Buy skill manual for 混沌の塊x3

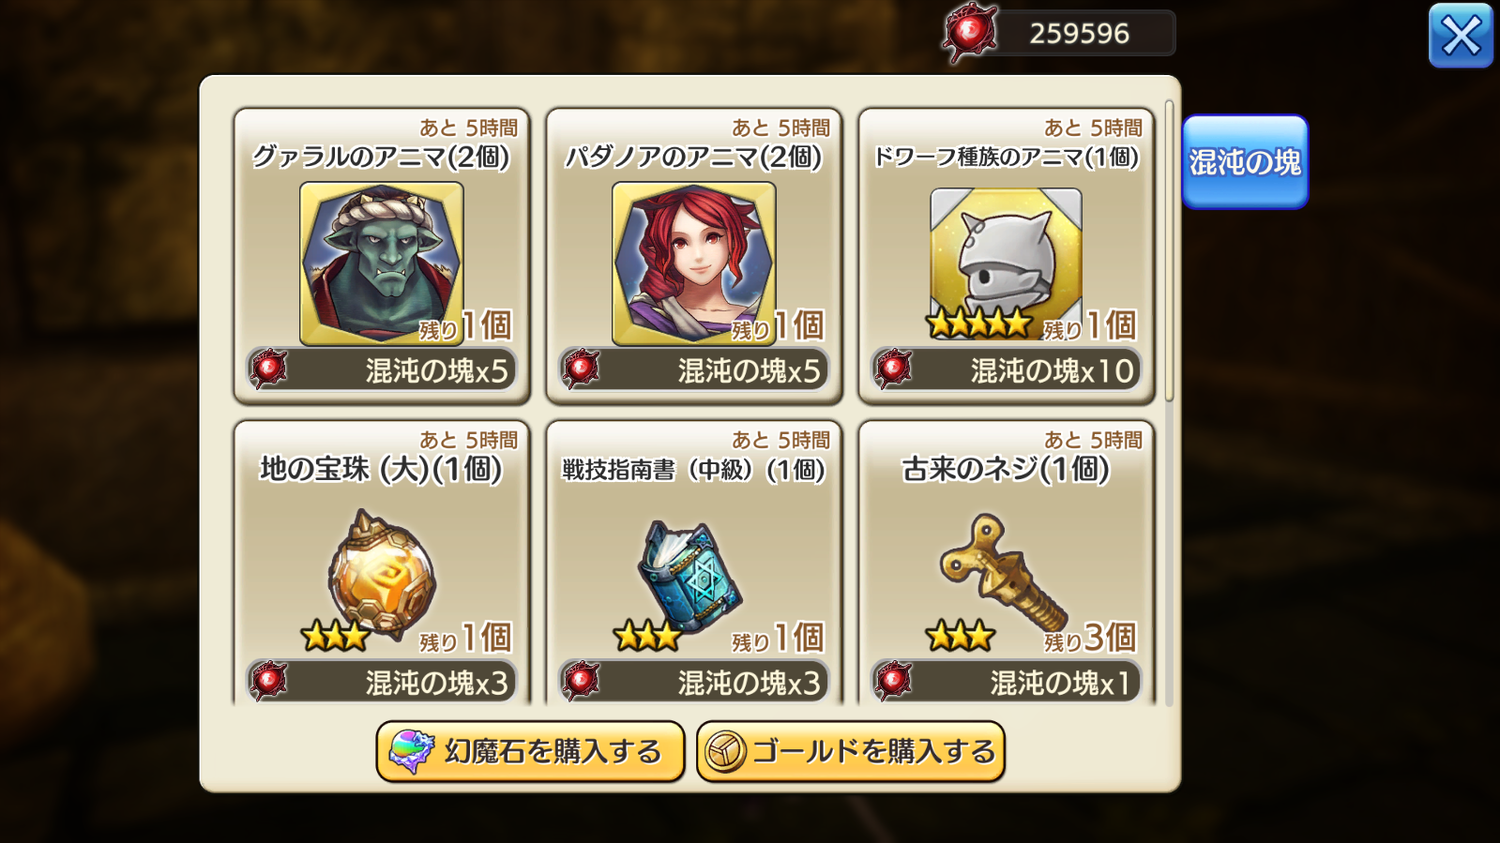click(x=694, y=682)
